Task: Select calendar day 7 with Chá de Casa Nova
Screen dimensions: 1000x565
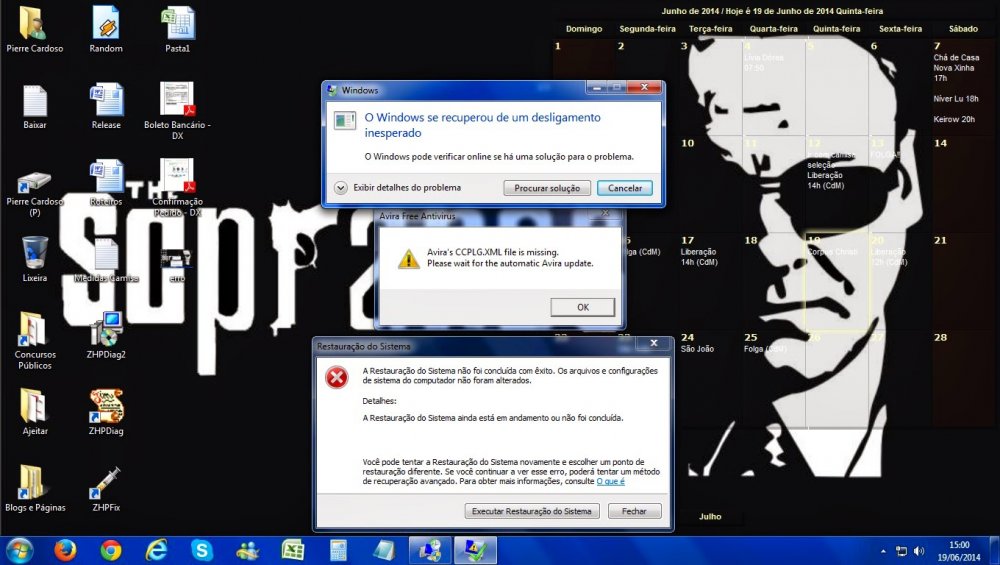Action: tap(963, 86)
